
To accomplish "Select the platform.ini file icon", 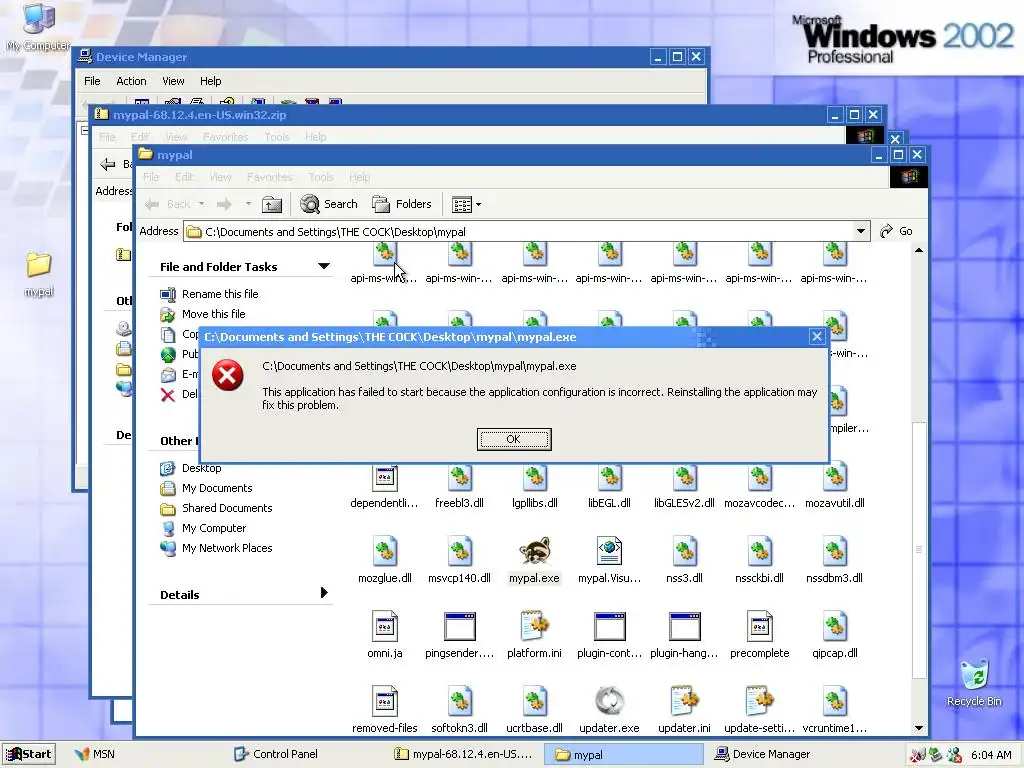I will [x=534, y=626].
